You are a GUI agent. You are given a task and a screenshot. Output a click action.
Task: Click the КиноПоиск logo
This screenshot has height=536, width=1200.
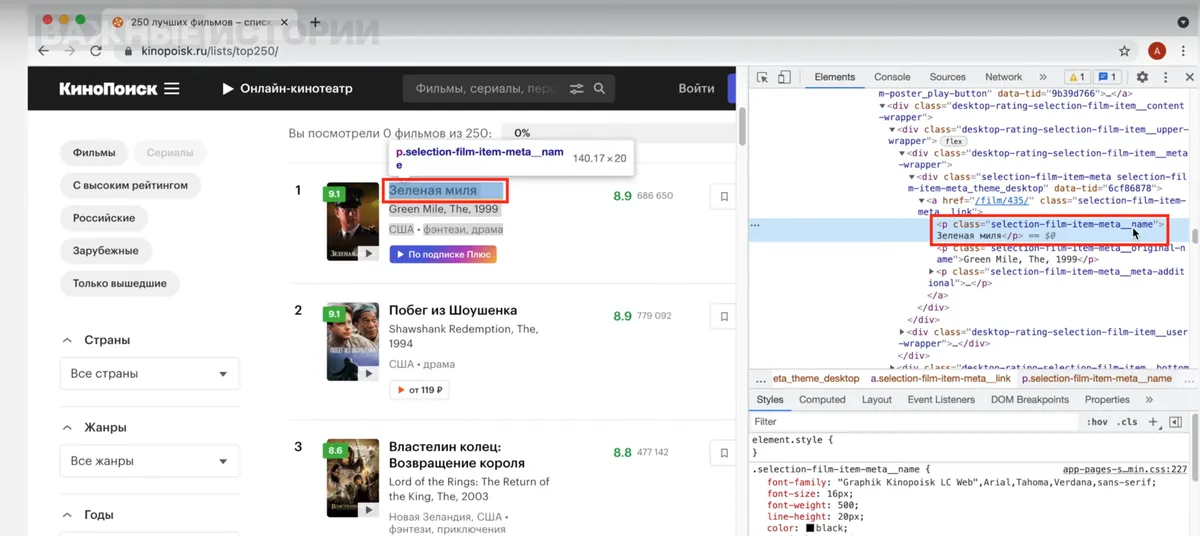pyautogui.click(x=108, y=89)
